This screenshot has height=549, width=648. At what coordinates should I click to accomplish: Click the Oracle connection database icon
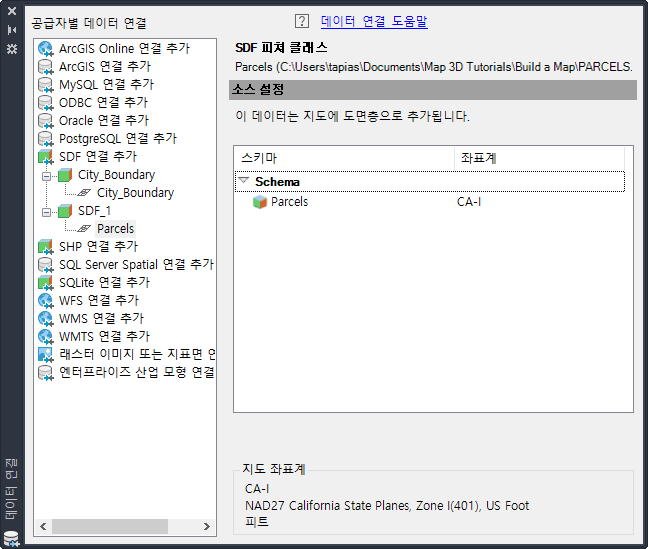point(45,121)
